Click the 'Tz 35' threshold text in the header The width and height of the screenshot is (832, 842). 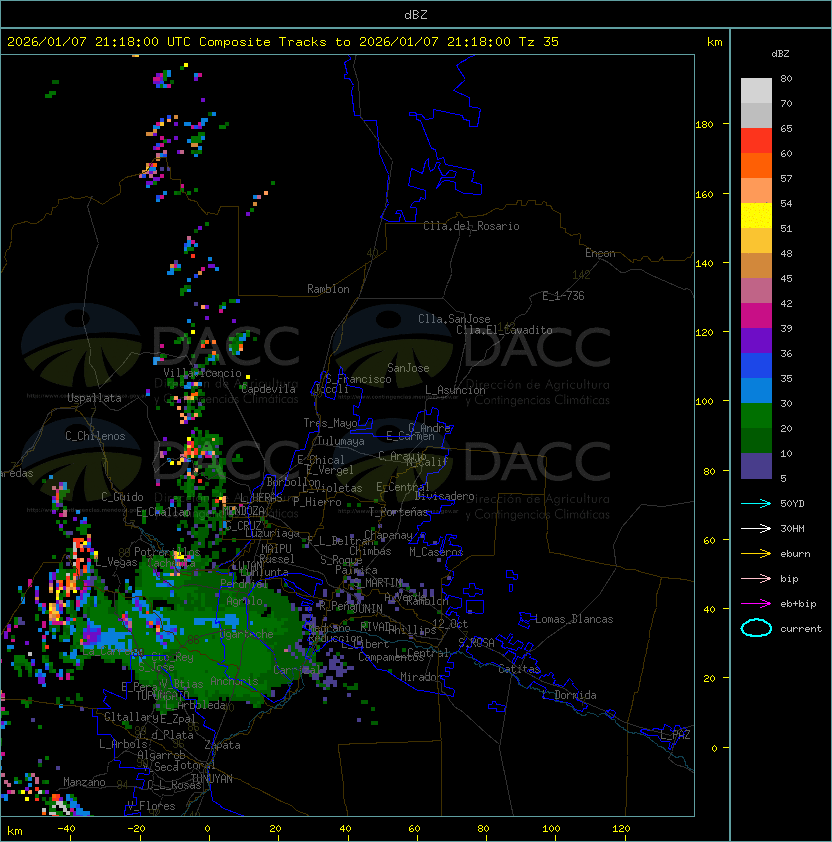point(539,42)
